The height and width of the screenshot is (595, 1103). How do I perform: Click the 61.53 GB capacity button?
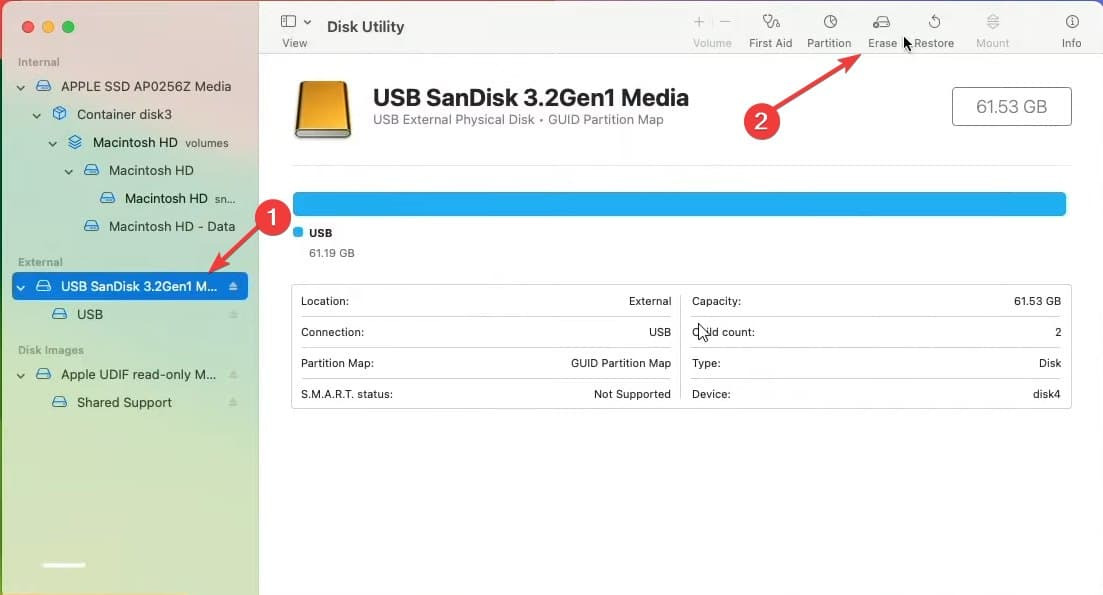pos(1011,106)
